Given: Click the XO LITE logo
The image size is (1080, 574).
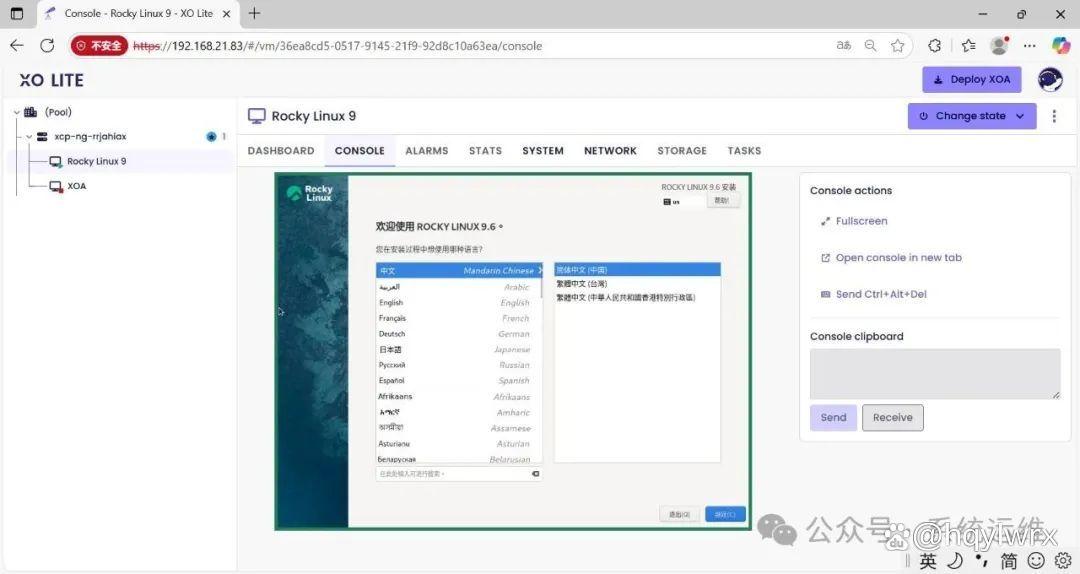Looking at the screenshot, I should point(52,80).
